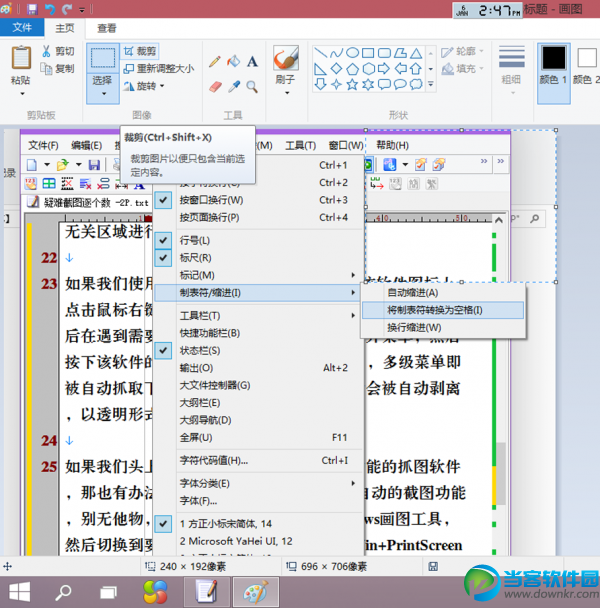Click Copy (复制) in the clipboard group

(x=57, y=69)
